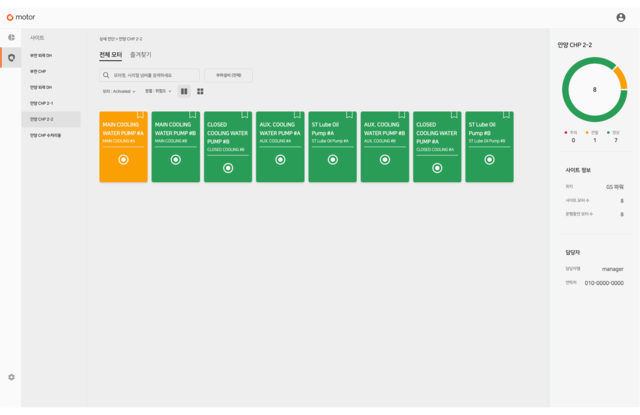
Task: Click the 안양 CHP 2-2 title in the right panel
Action: pos(575,45)
